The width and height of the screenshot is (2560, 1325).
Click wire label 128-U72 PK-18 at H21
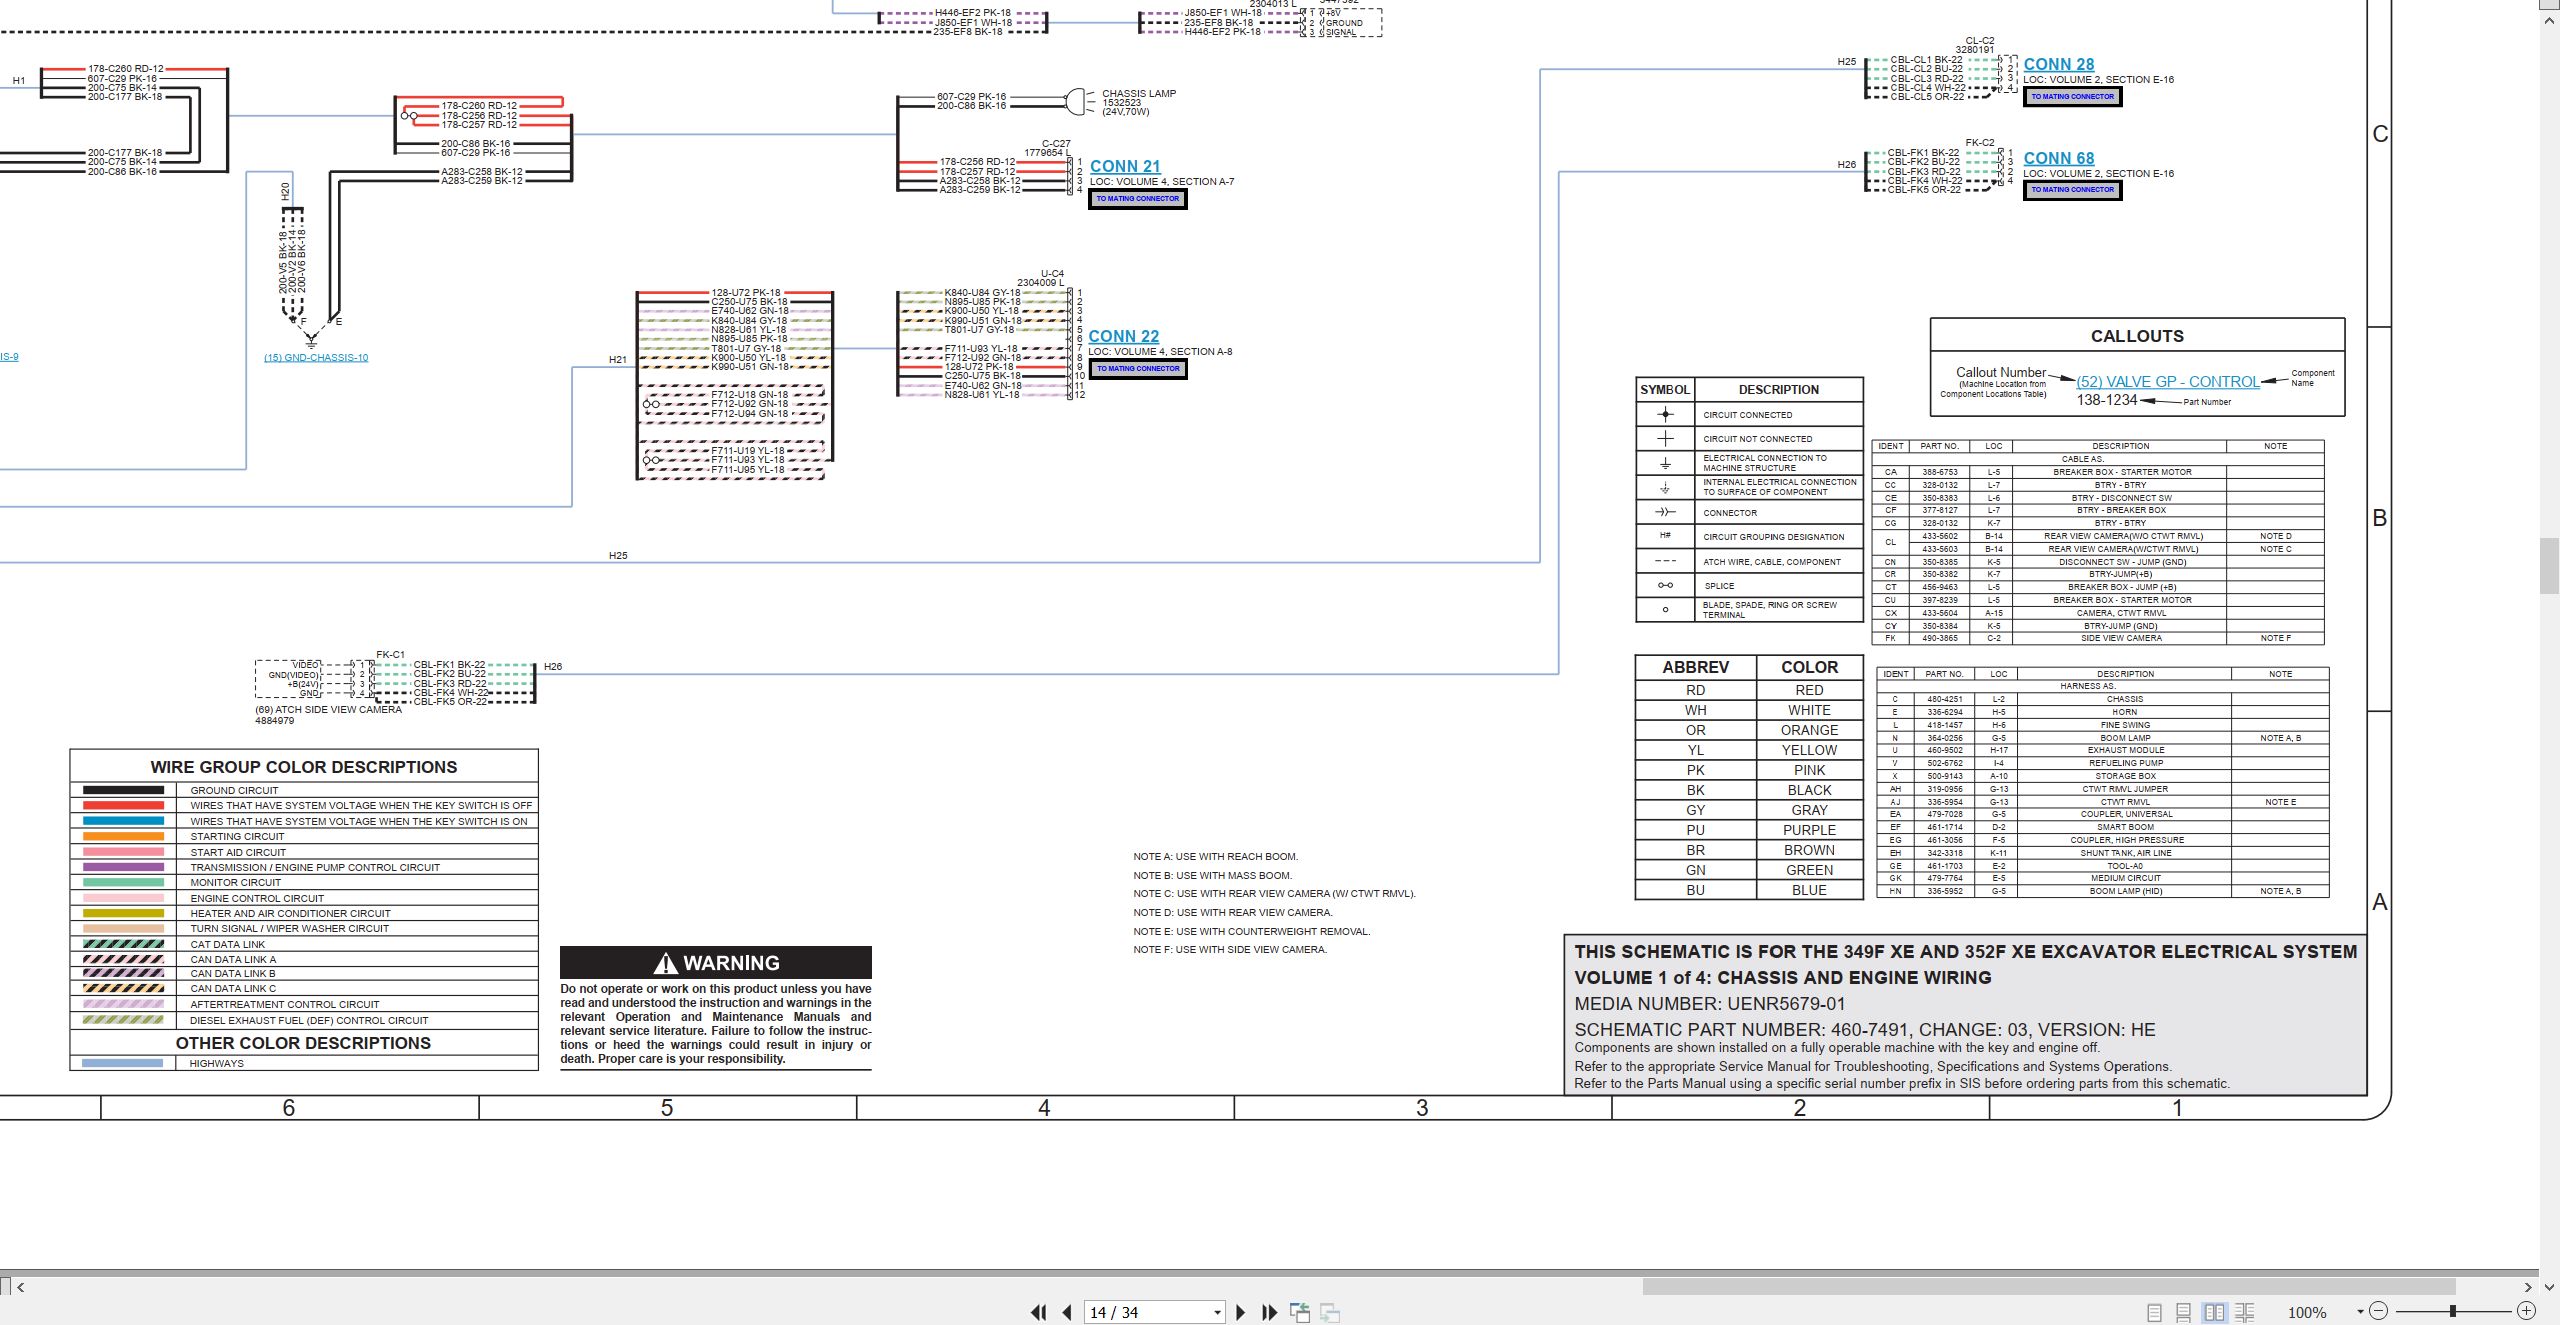746,293
